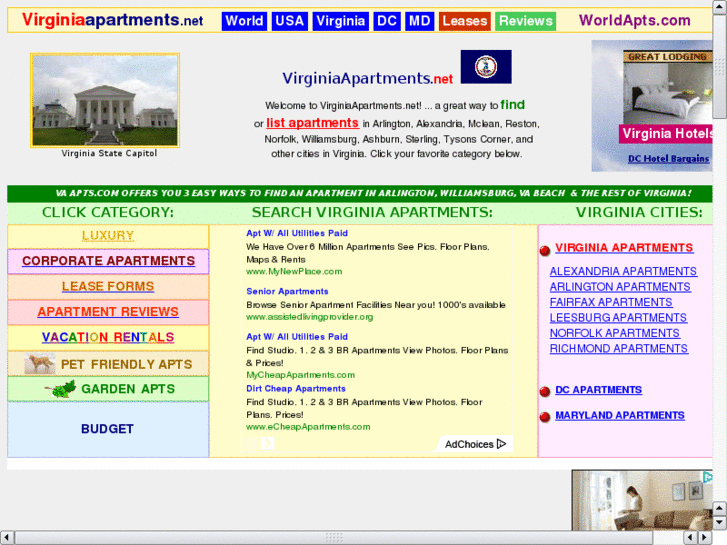The image size is (727, 545).
Task: Open the Virginia State Capitol photo
Action: [x=105, y=100]
